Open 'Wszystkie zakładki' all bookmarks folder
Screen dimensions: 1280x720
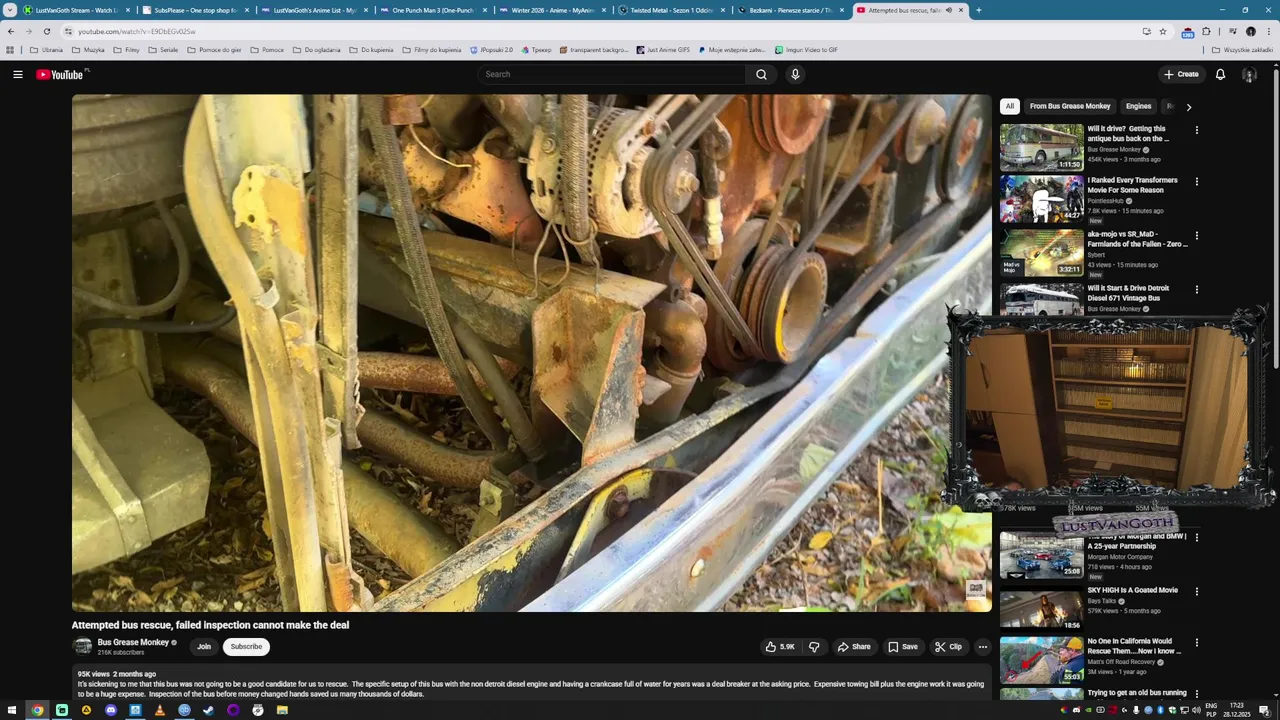(x=1242, y=49)
